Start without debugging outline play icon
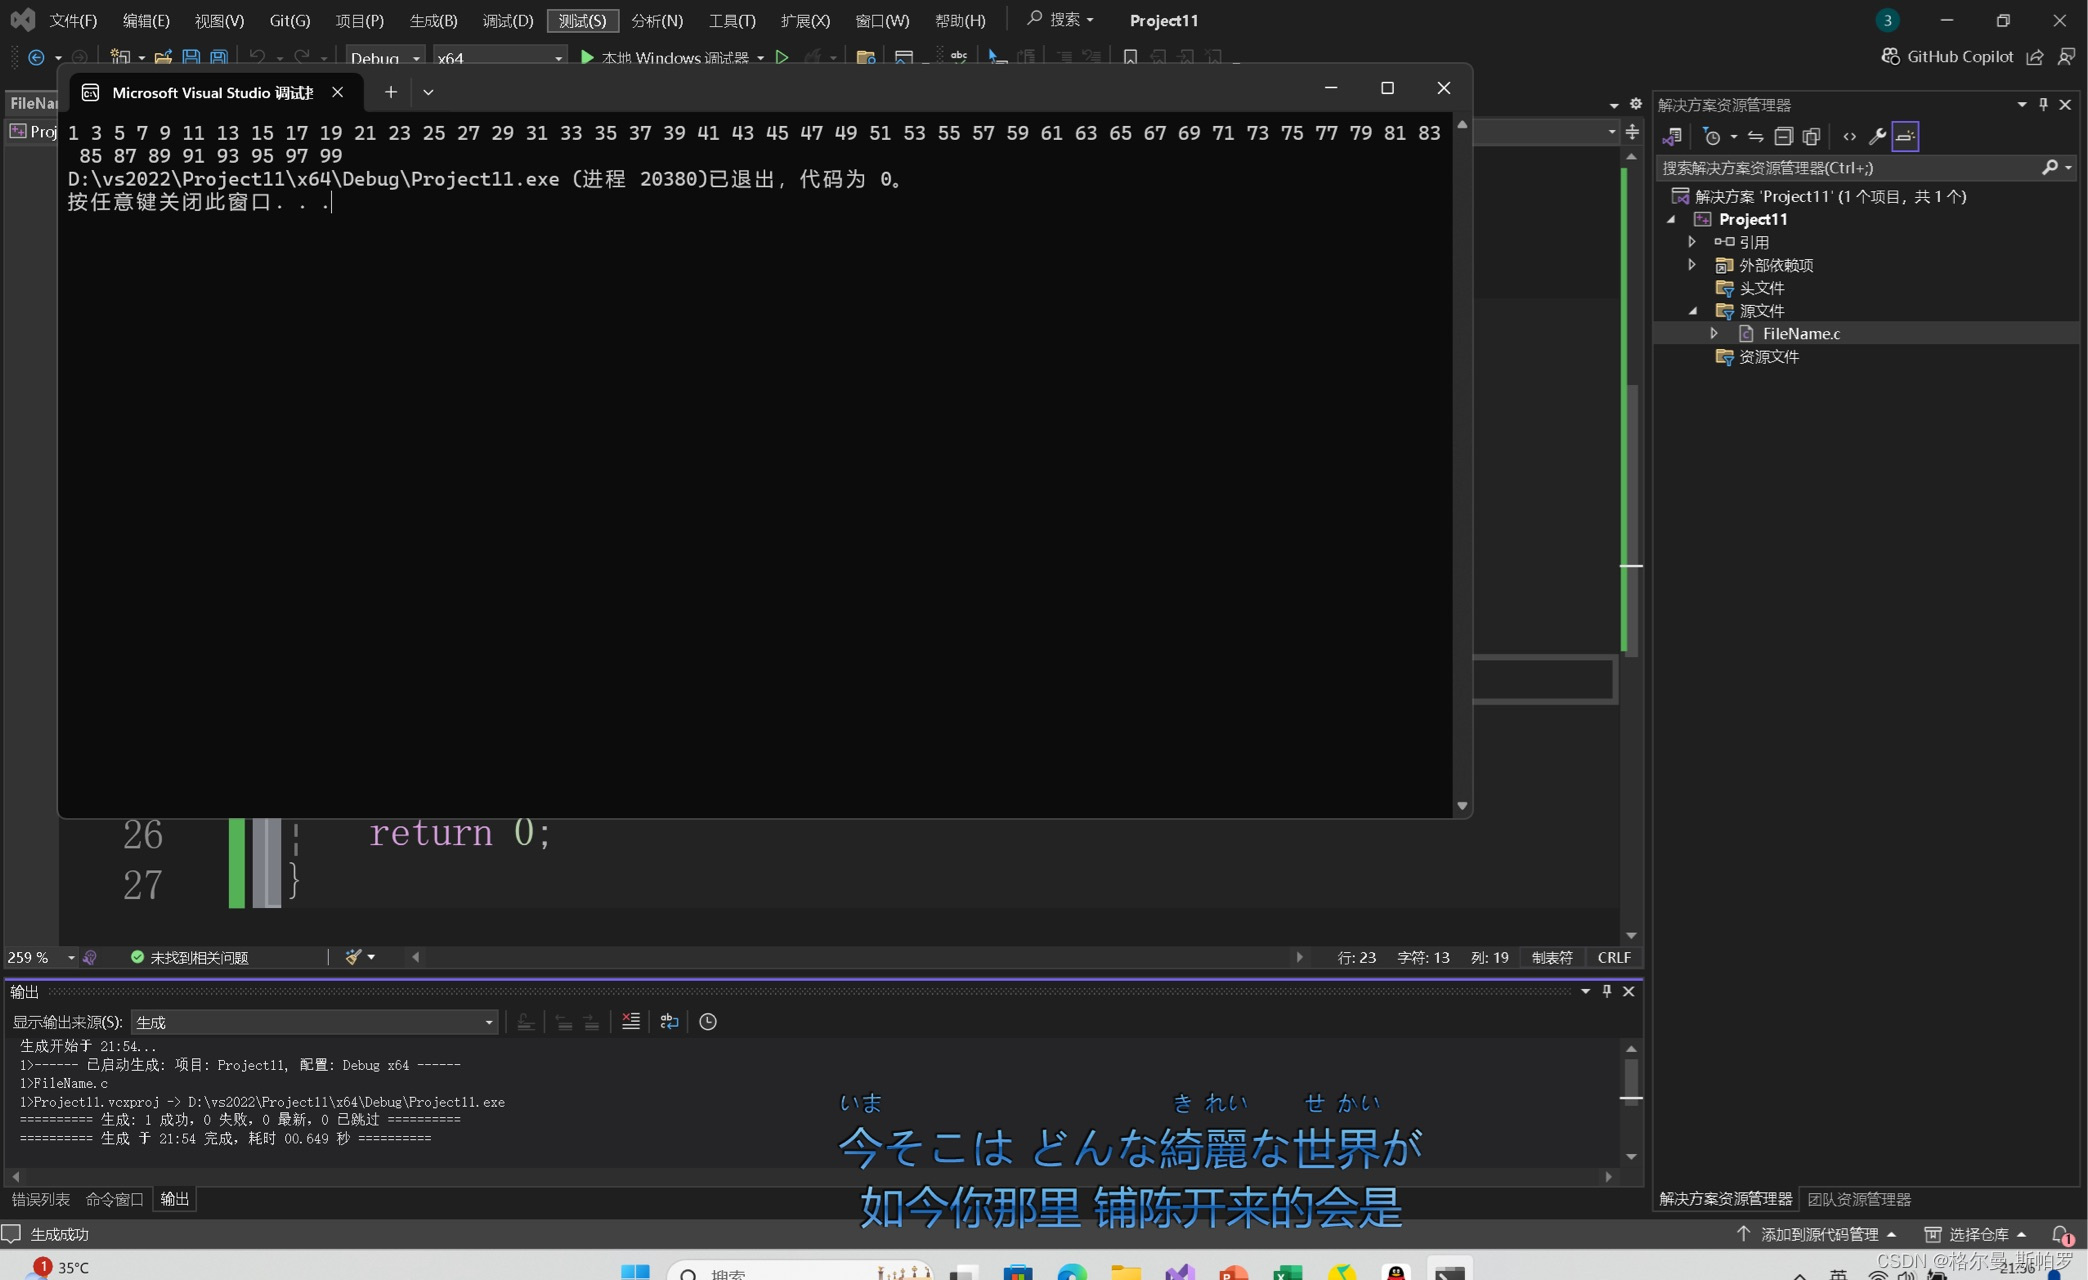The image size is (2088, 1280). click(x=782, y=58)
